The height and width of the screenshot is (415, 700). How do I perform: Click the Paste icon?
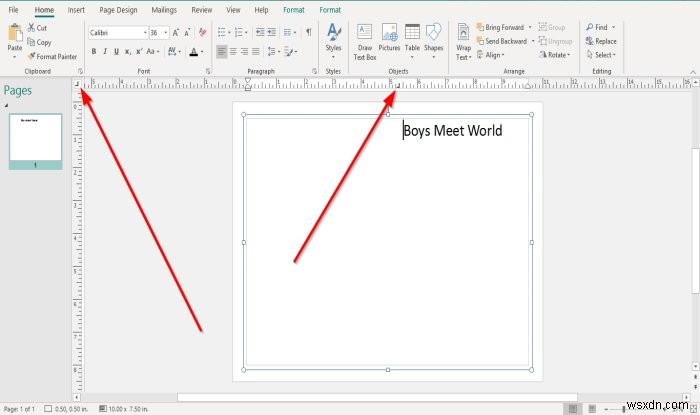point(15,33)
